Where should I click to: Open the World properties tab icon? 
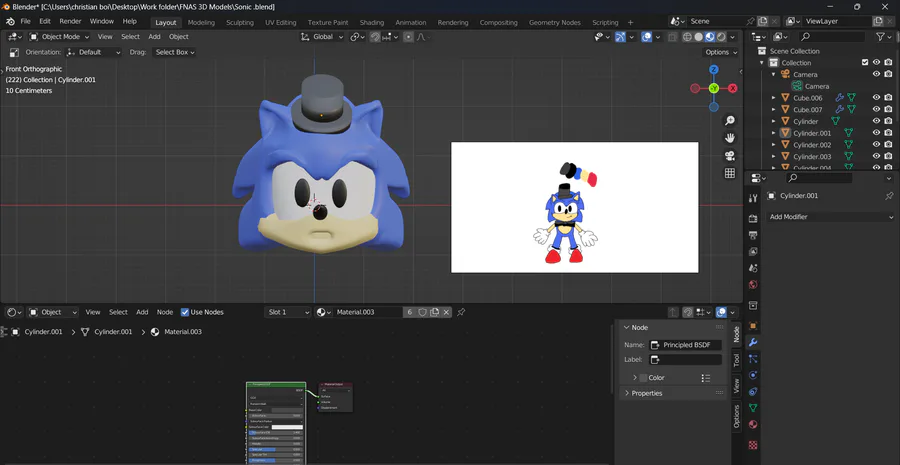coord(753,285)
